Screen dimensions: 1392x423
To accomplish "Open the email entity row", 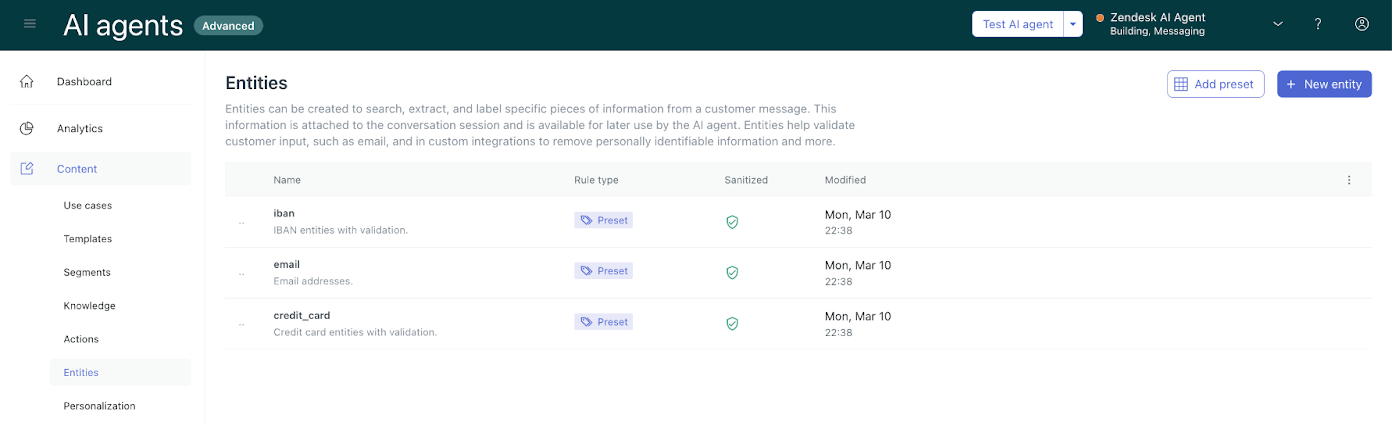I will 287,265.
